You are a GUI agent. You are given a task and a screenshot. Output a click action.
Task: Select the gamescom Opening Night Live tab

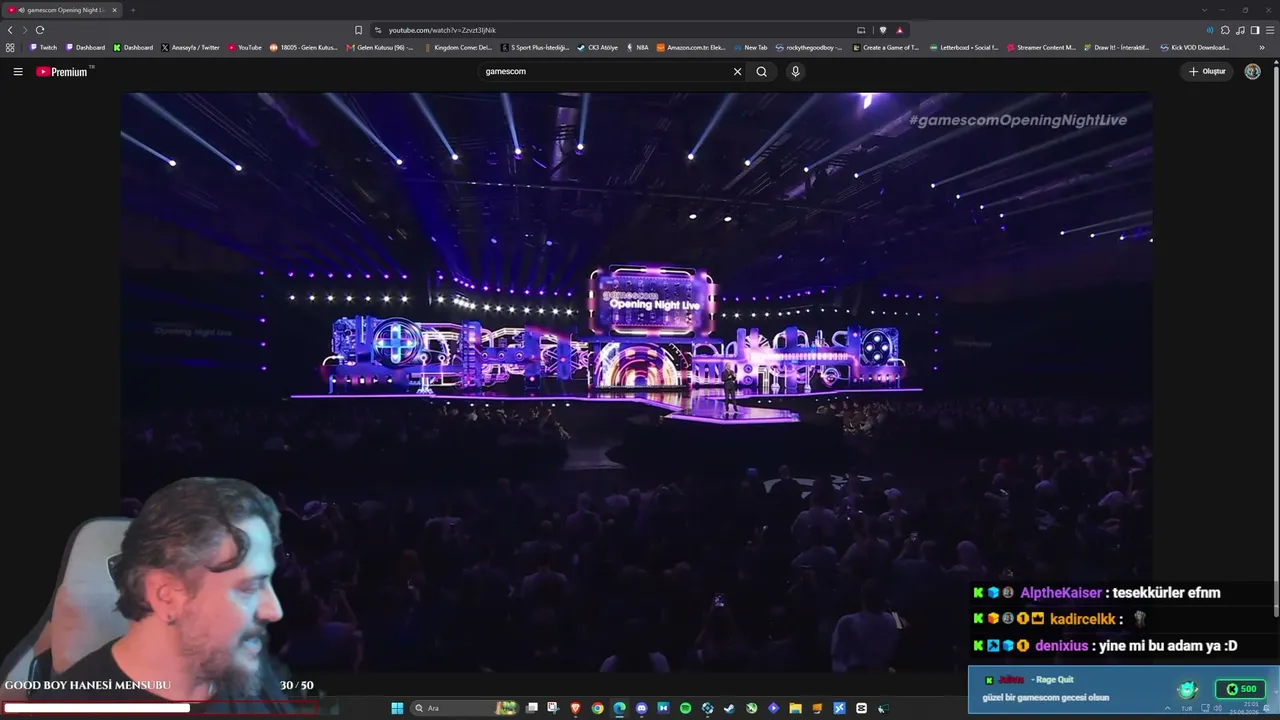tap(62, 10)
